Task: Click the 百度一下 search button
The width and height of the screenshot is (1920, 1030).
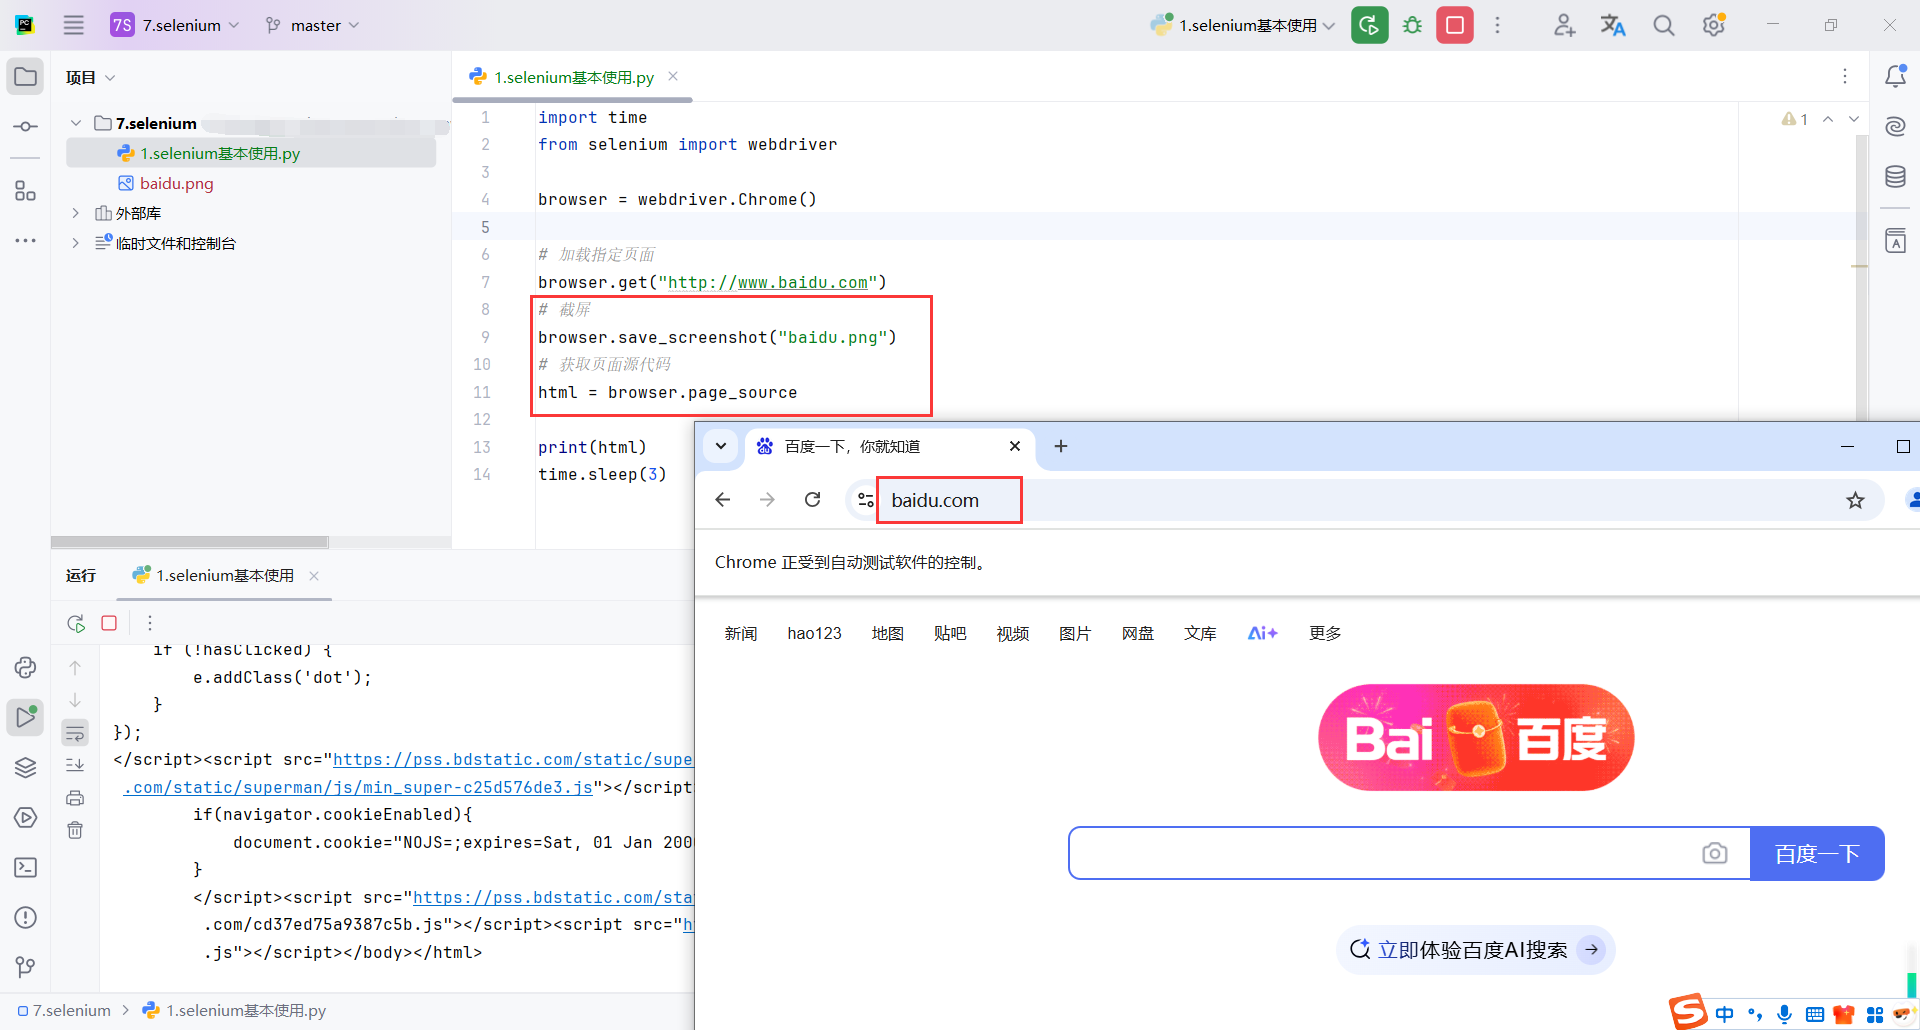Action: pos(1817,853)
